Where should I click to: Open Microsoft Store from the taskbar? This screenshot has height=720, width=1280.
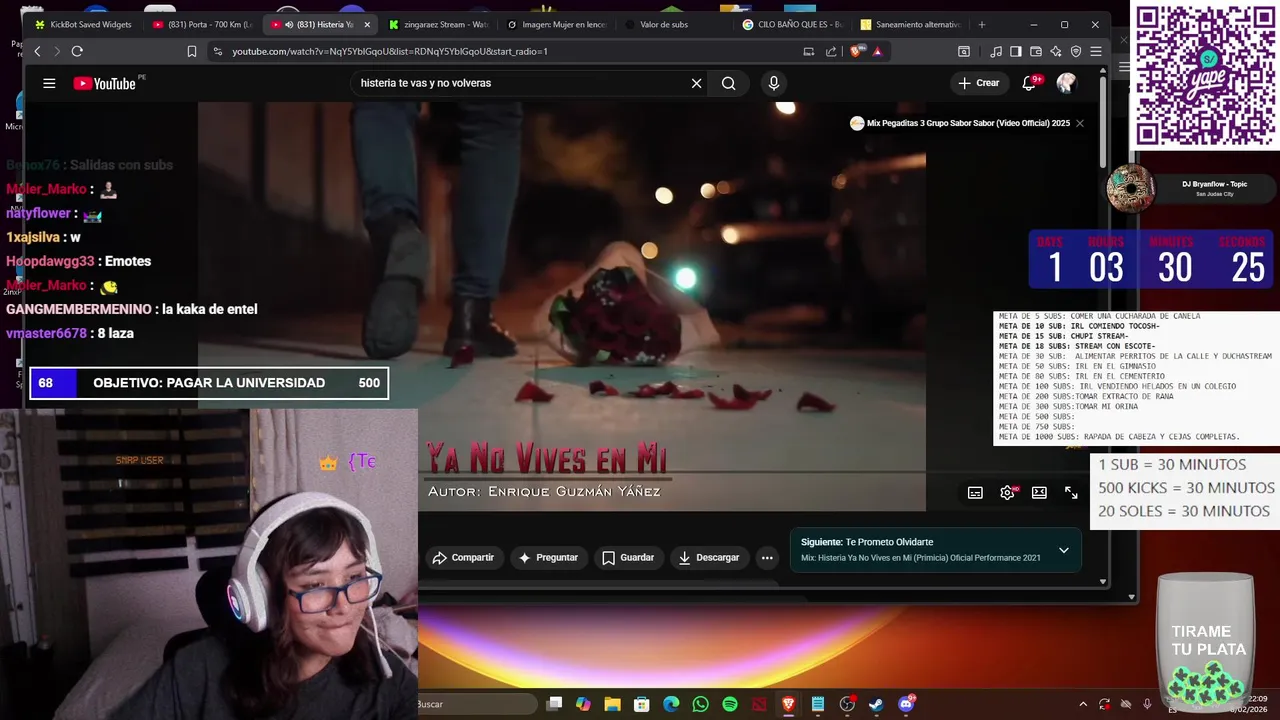click(642, 704)
